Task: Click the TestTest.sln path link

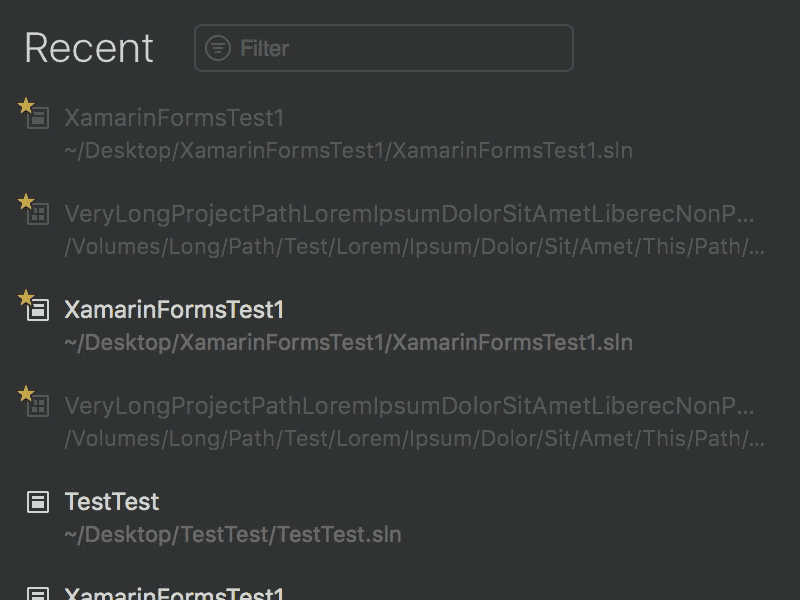Action: point(232,534)
